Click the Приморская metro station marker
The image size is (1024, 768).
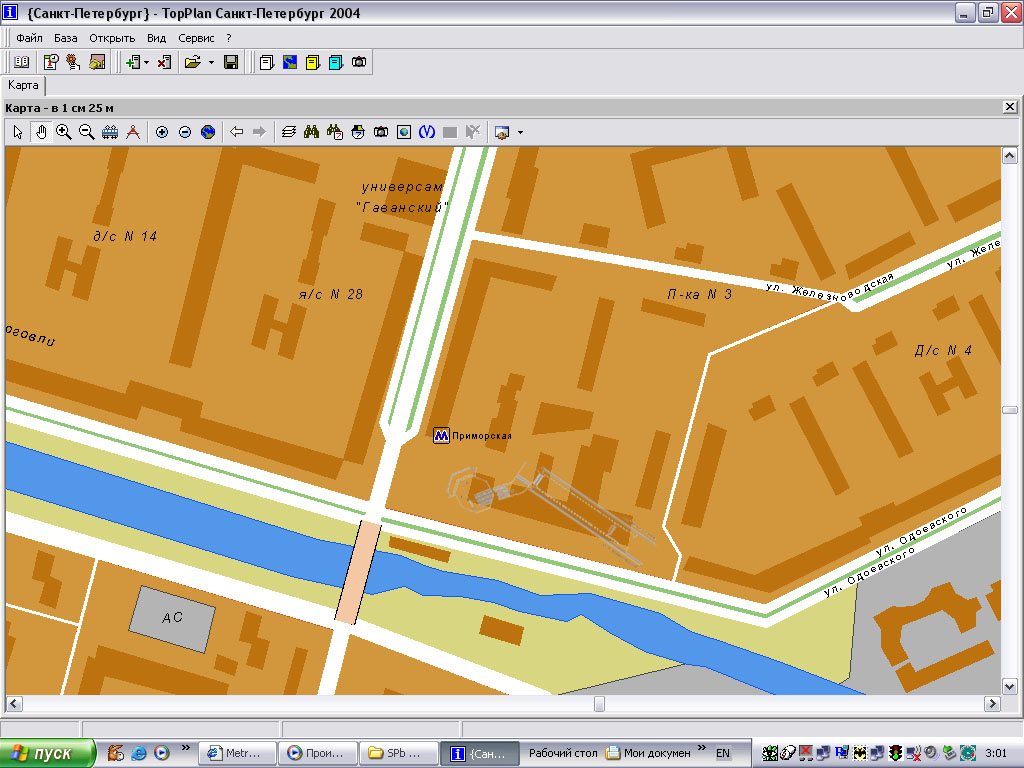(441, 436)
